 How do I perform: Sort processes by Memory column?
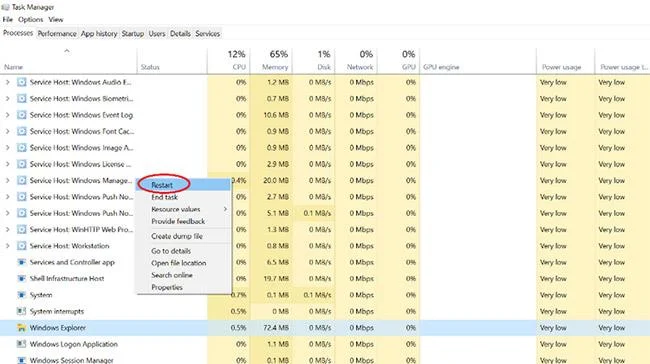click(x=271, y=61)
